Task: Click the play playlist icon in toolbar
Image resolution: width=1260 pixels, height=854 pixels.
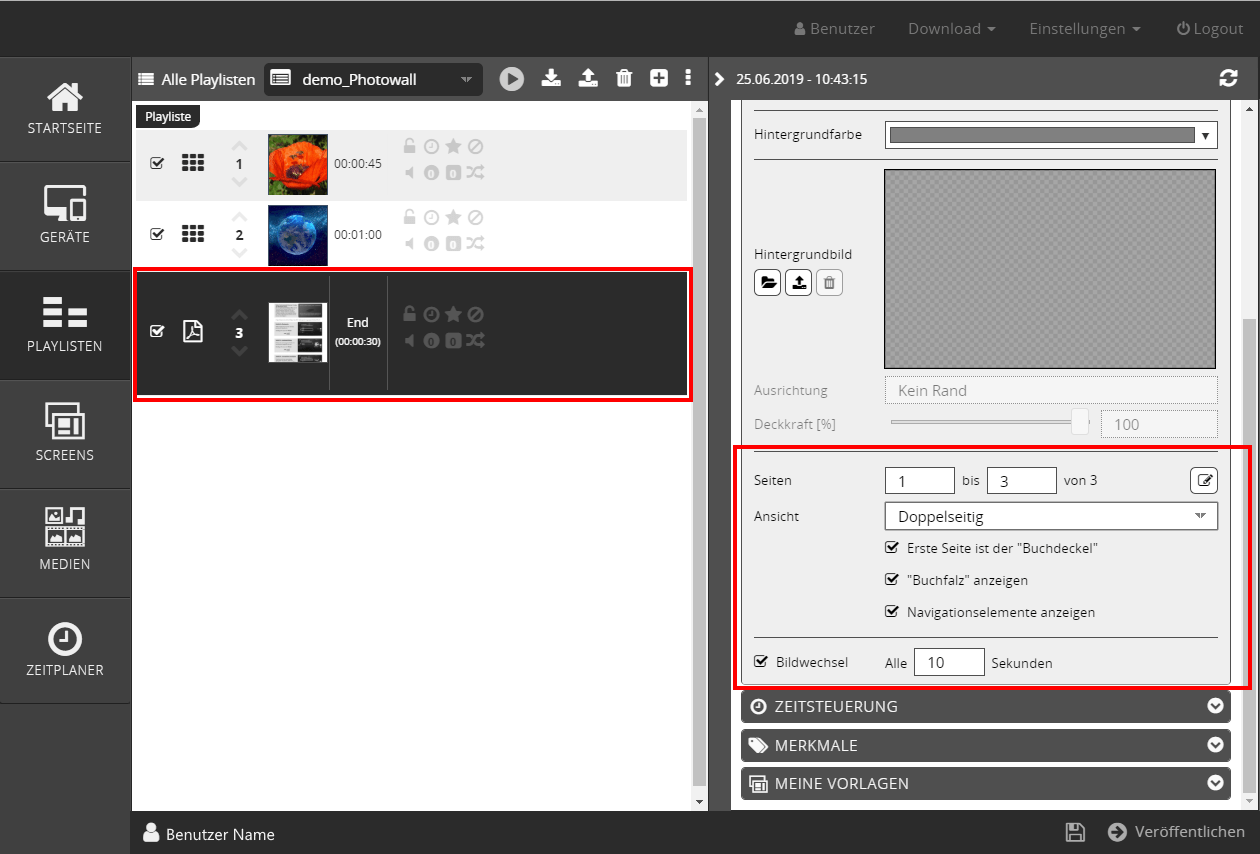Action: pyautogui.click(x=512, y=79)
